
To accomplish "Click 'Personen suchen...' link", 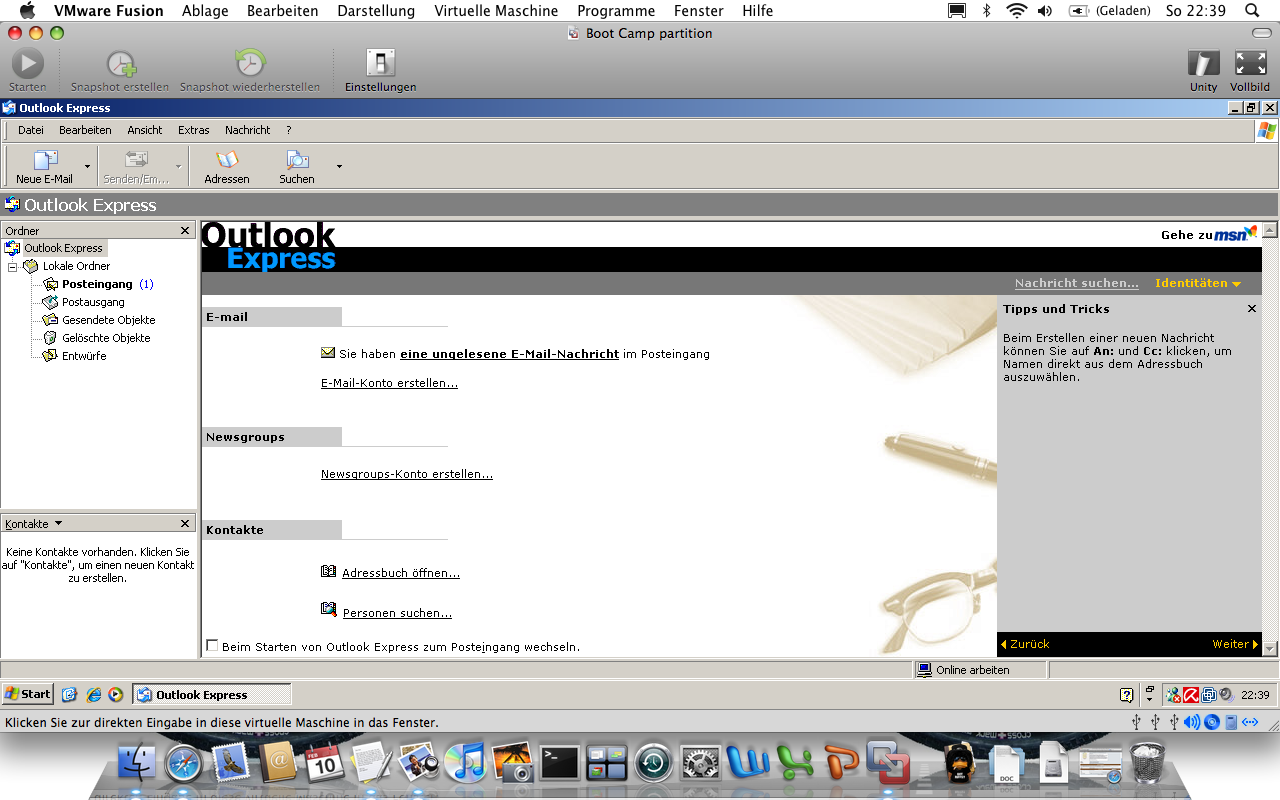I will [x=397, y=613].
